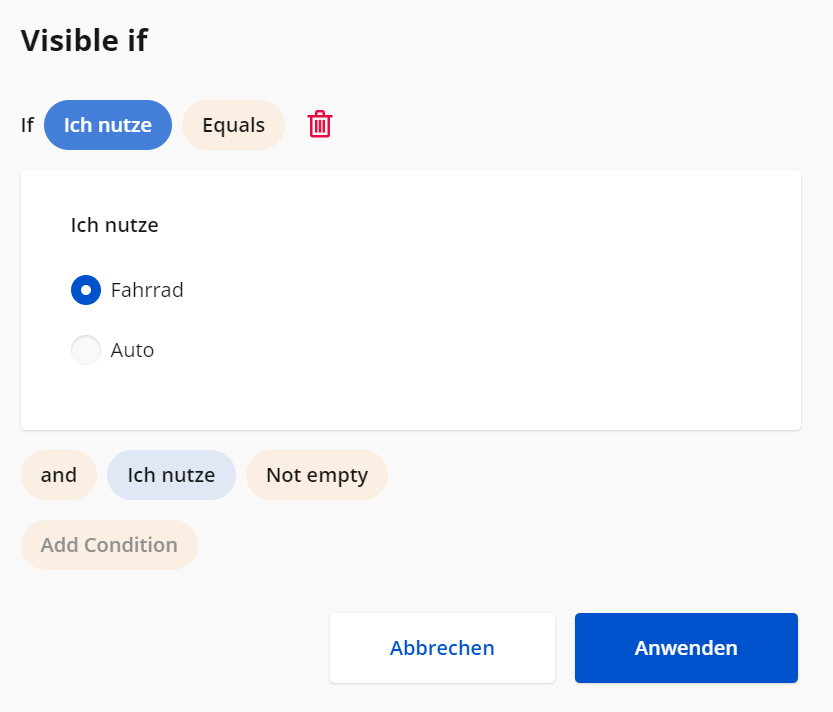Click the "Auto" option label text
Viewport: 833px width, 712px height.
click(132, 350)
